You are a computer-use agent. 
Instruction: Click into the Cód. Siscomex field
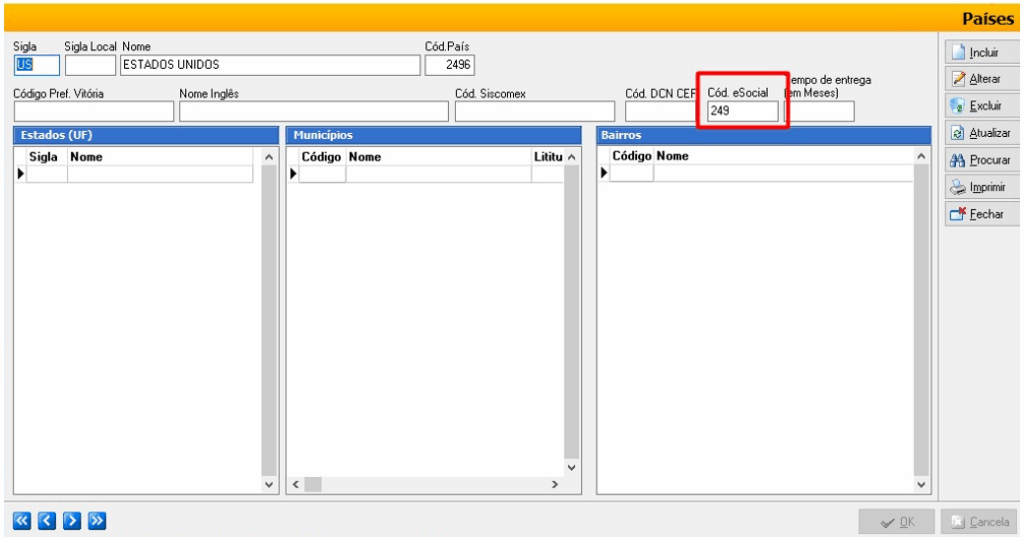[x=534, y=112]
